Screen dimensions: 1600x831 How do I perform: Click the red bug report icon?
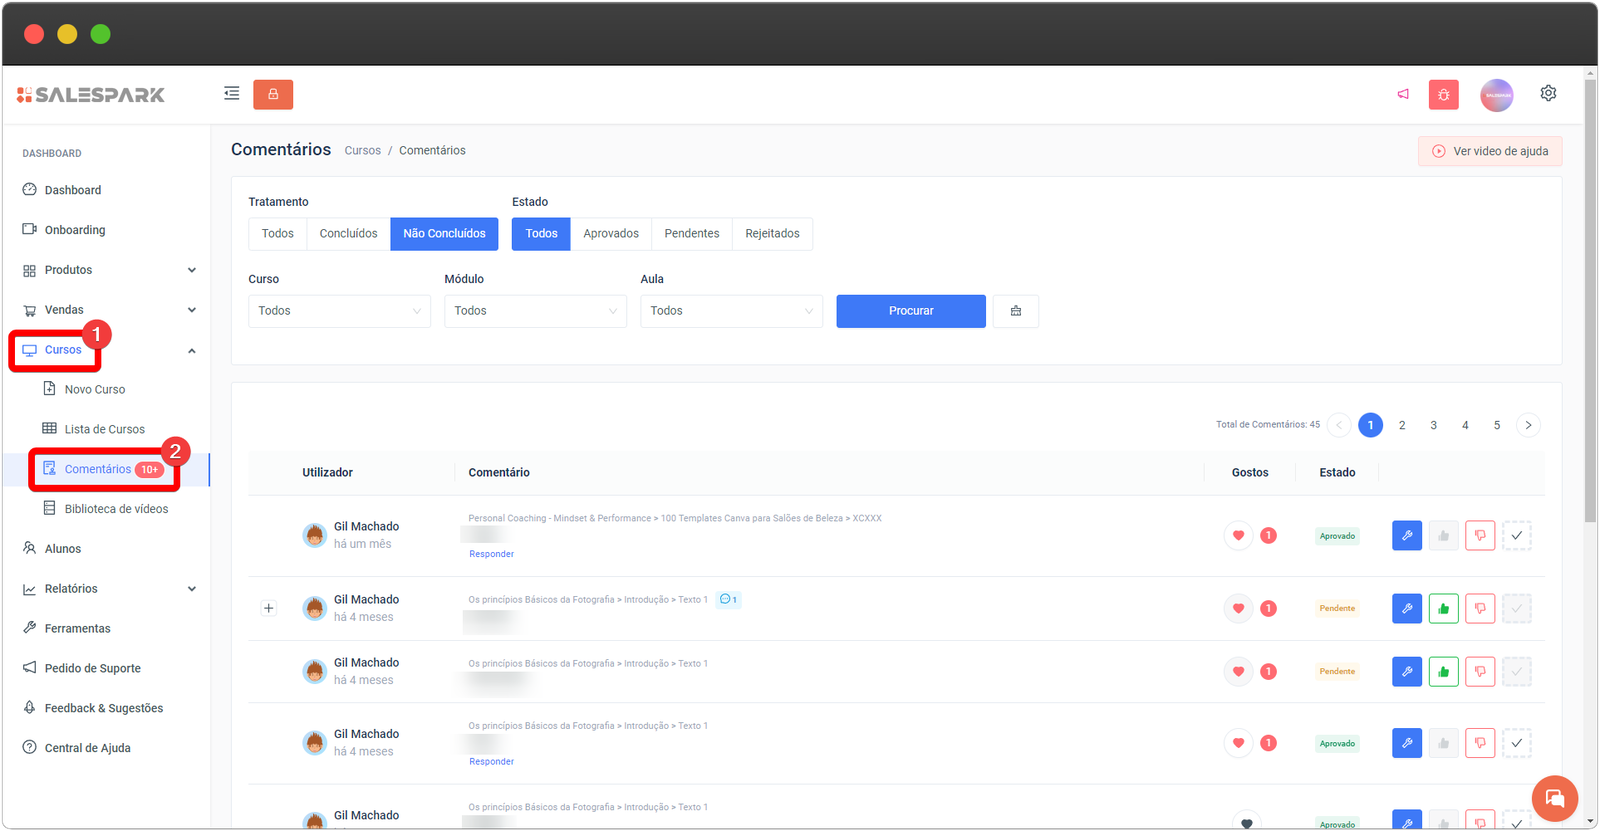pyautogui.click(x=1443, y=95)
